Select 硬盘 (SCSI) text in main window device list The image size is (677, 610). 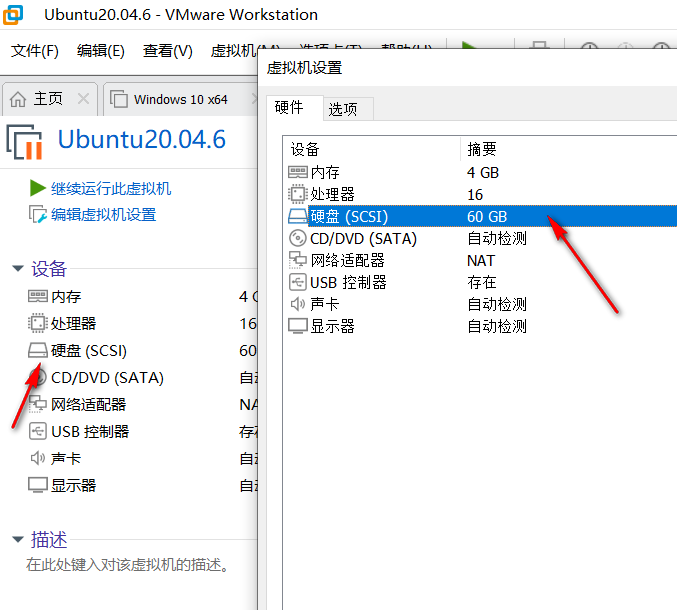89,351
